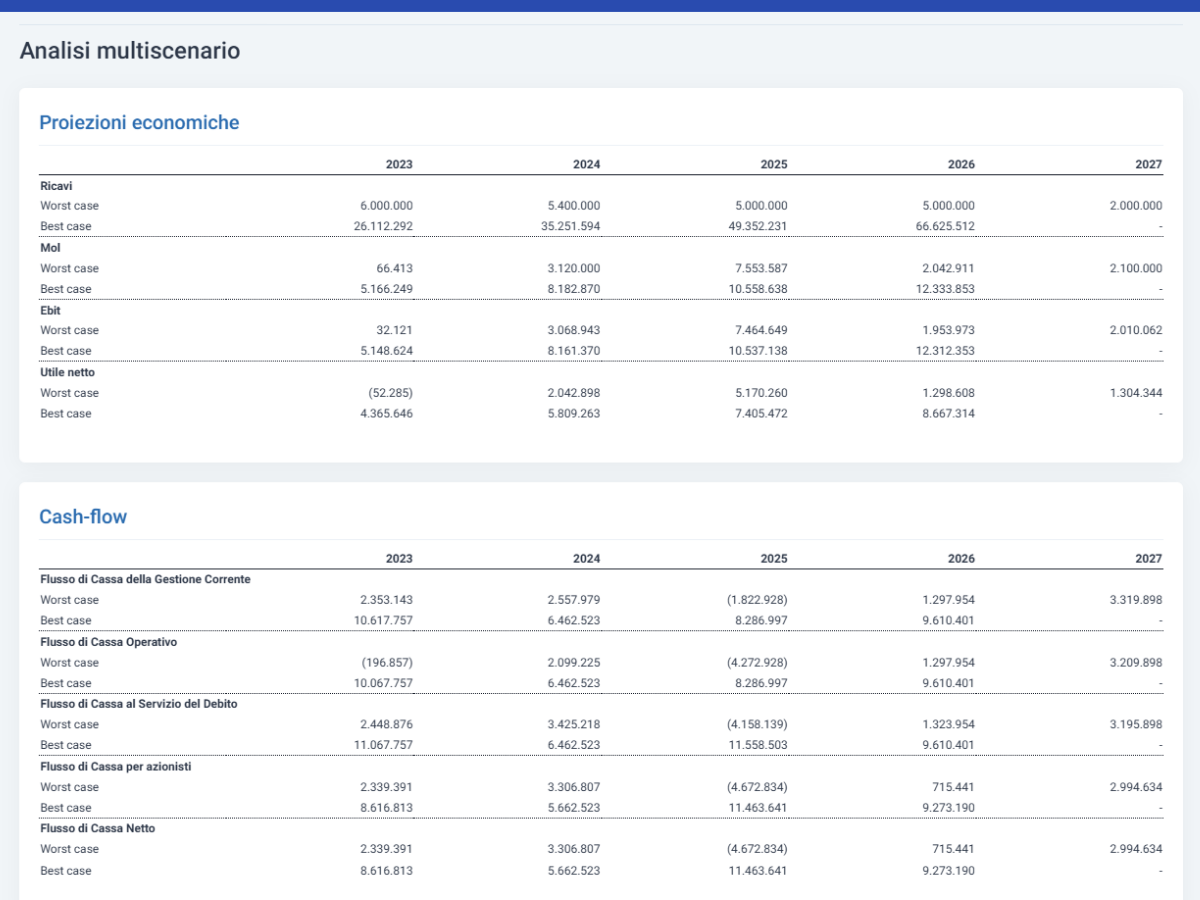1200x900 pixels.
Task: Click Ricavi worst case value 2.000.000
Action: (x=1136, y=205)
